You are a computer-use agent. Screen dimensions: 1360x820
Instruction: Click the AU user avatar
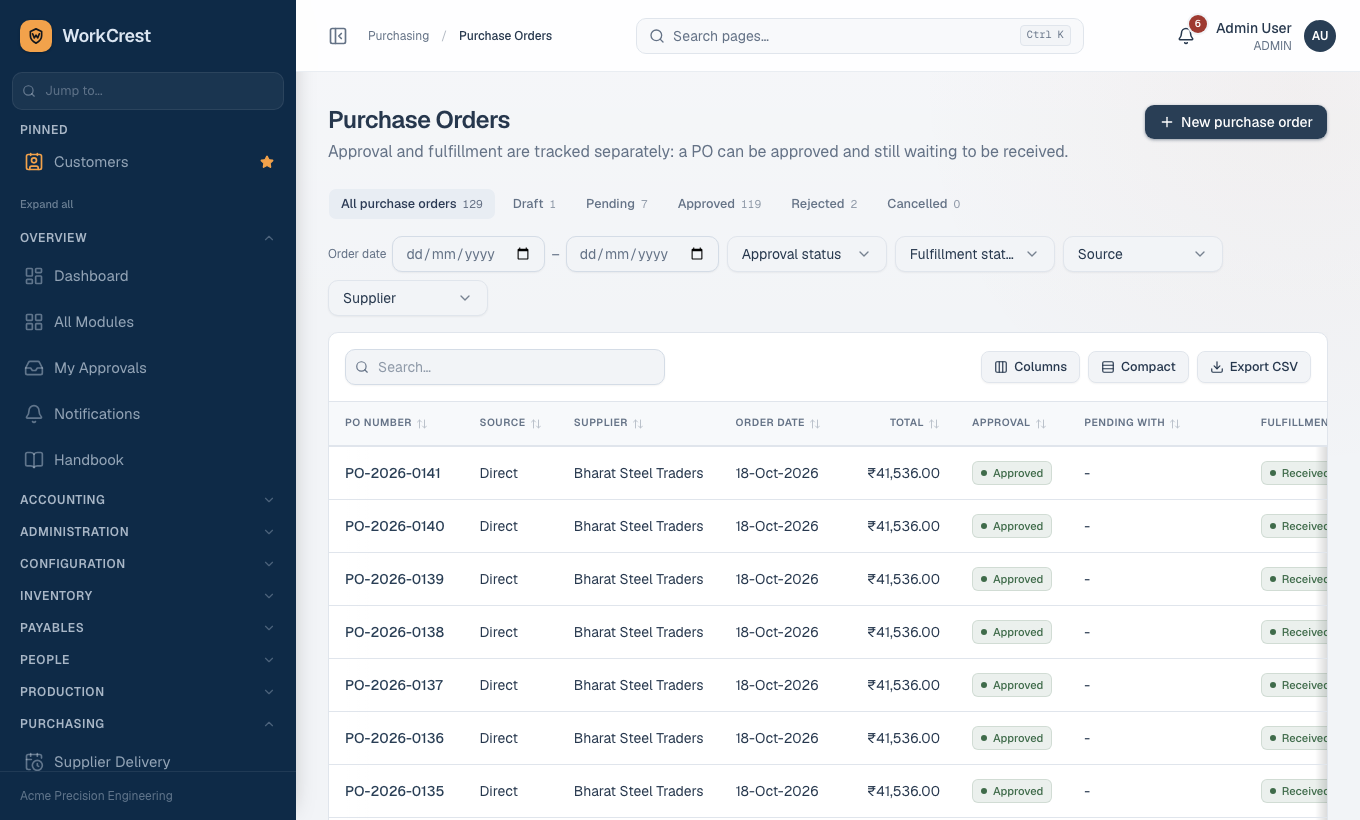tap(1320, 36)
